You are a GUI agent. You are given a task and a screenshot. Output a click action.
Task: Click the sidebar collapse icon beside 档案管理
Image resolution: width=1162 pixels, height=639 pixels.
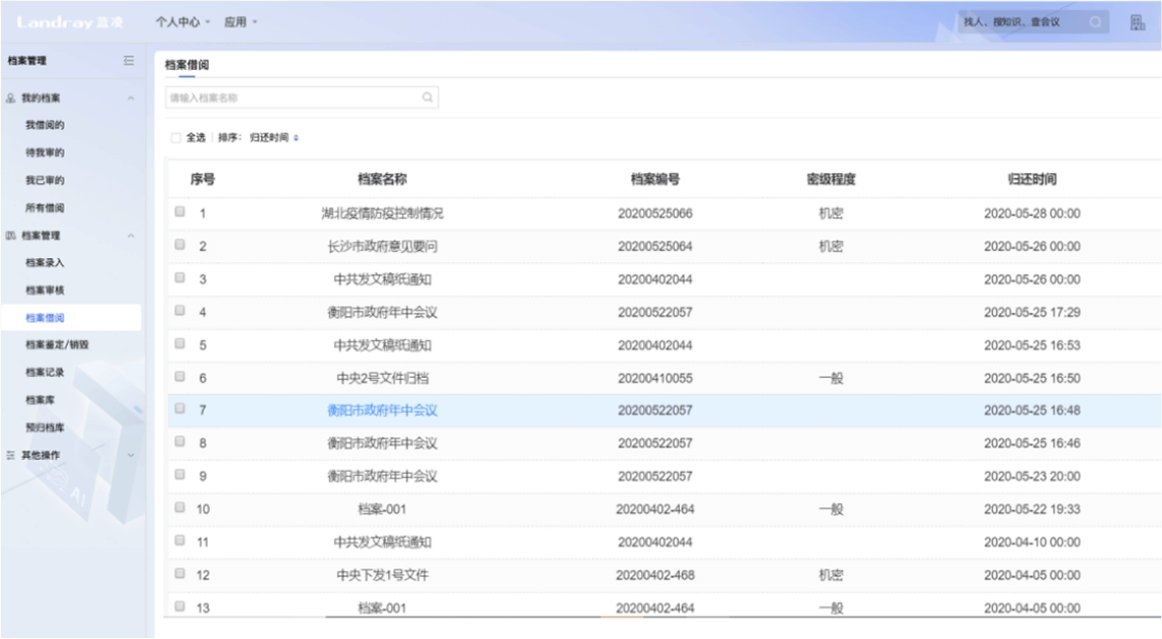pyautogui.click(x=128, y=61)
